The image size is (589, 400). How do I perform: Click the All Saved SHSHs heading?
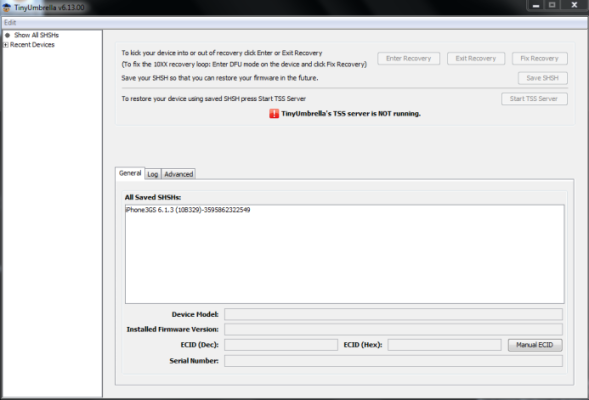[x=153, y=197]
